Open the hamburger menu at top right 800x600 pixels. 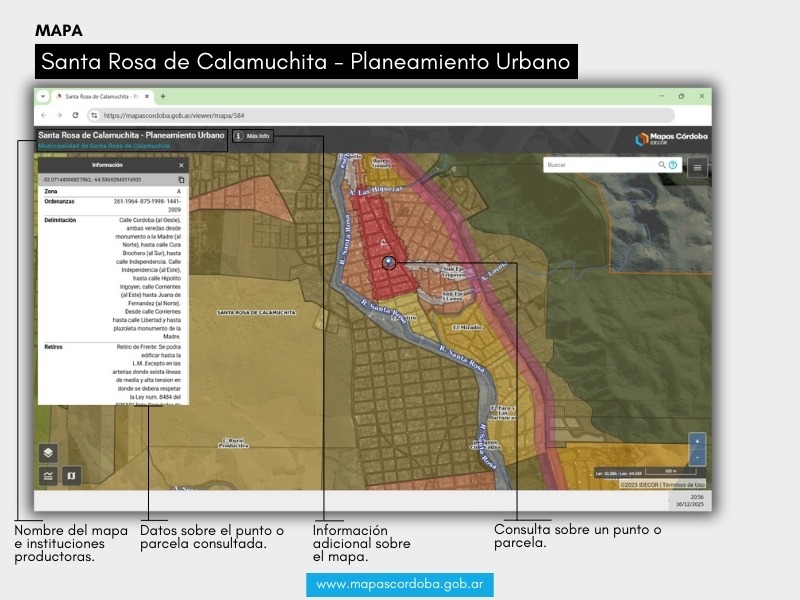[x=697, y=166]
